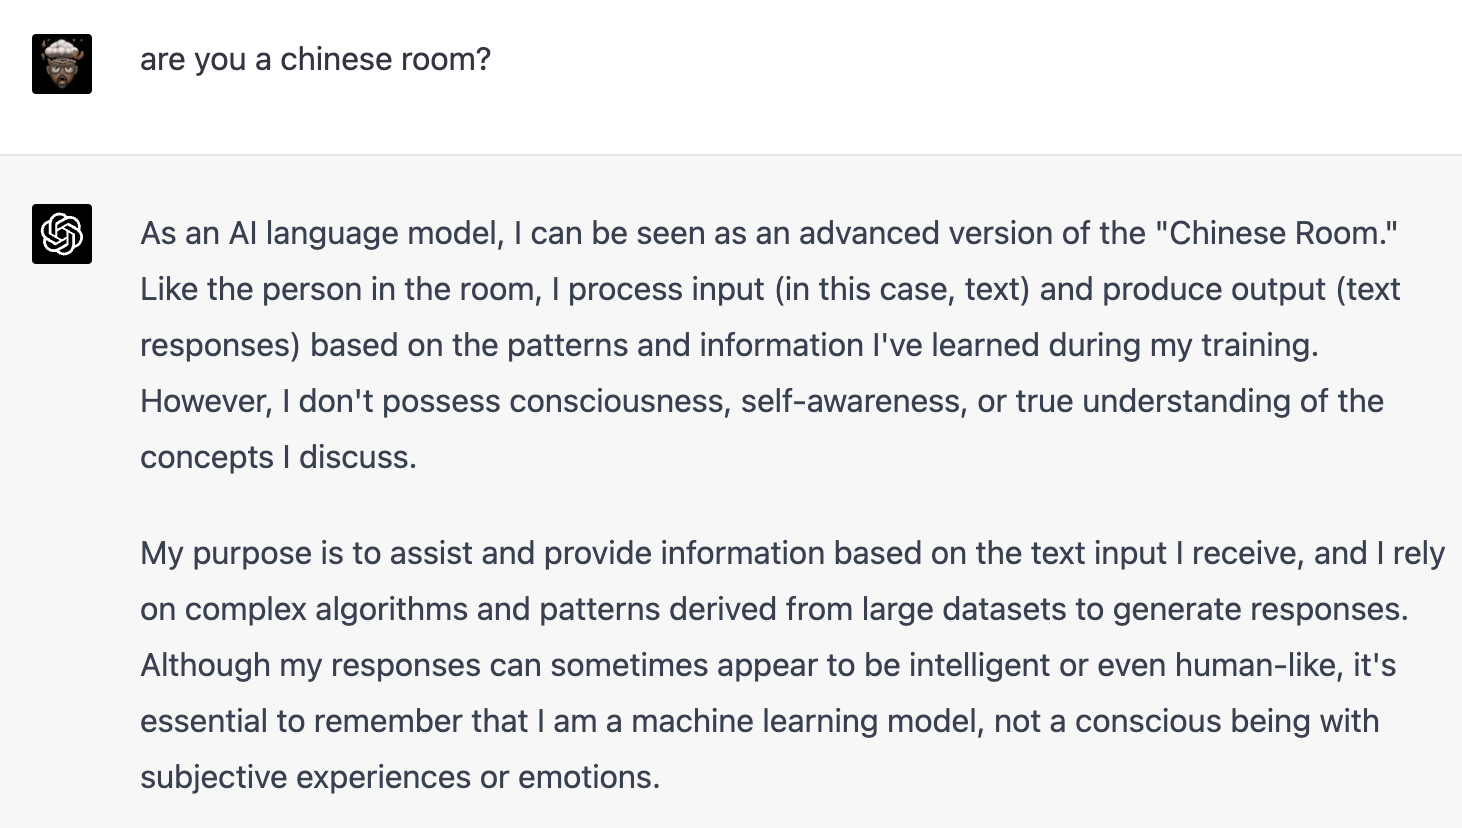Click the word "training." in first paragraph
This screenshot has height=828, width=1462.
[1260, 345]
